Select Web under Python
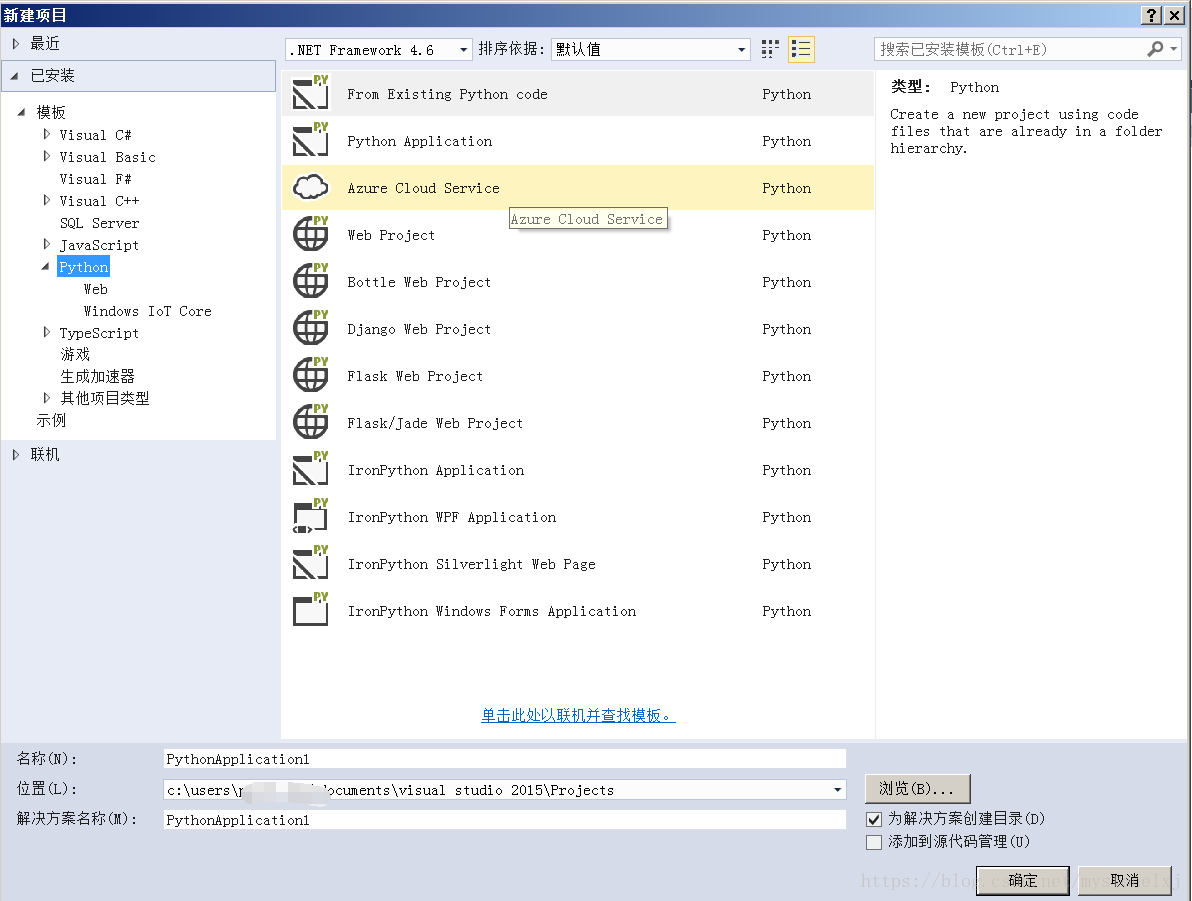Image resolution: width=1192 pixels, height=901 pixels. [x=96, y=290]
